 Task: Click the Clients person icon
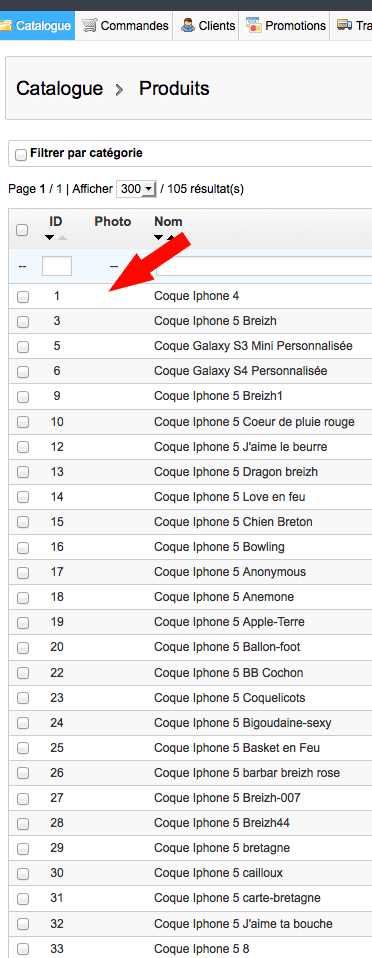coord(188,26)
